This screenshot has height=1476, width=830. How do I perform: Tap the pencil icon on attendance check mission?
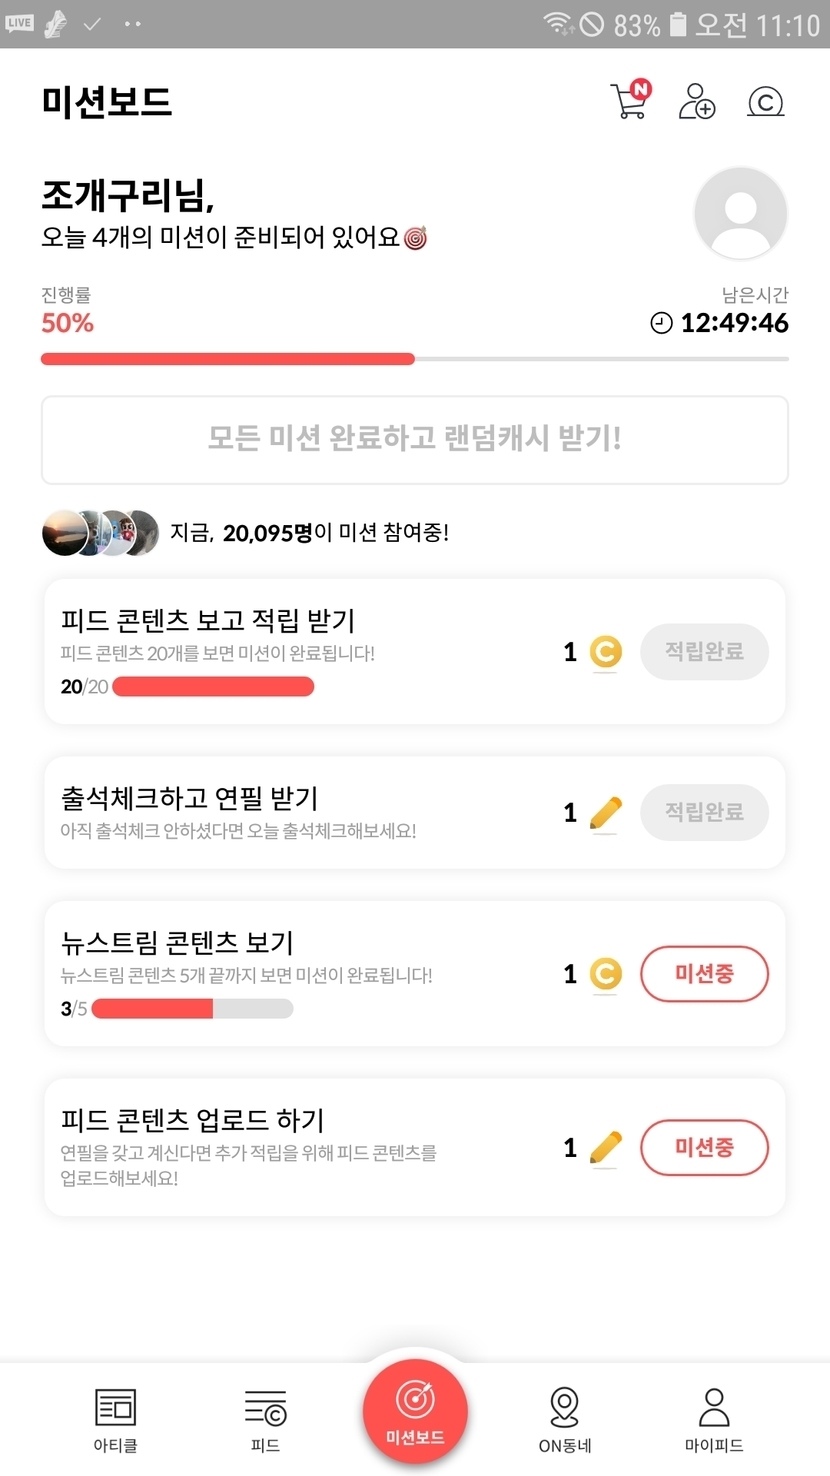click(x=605, y=813)
